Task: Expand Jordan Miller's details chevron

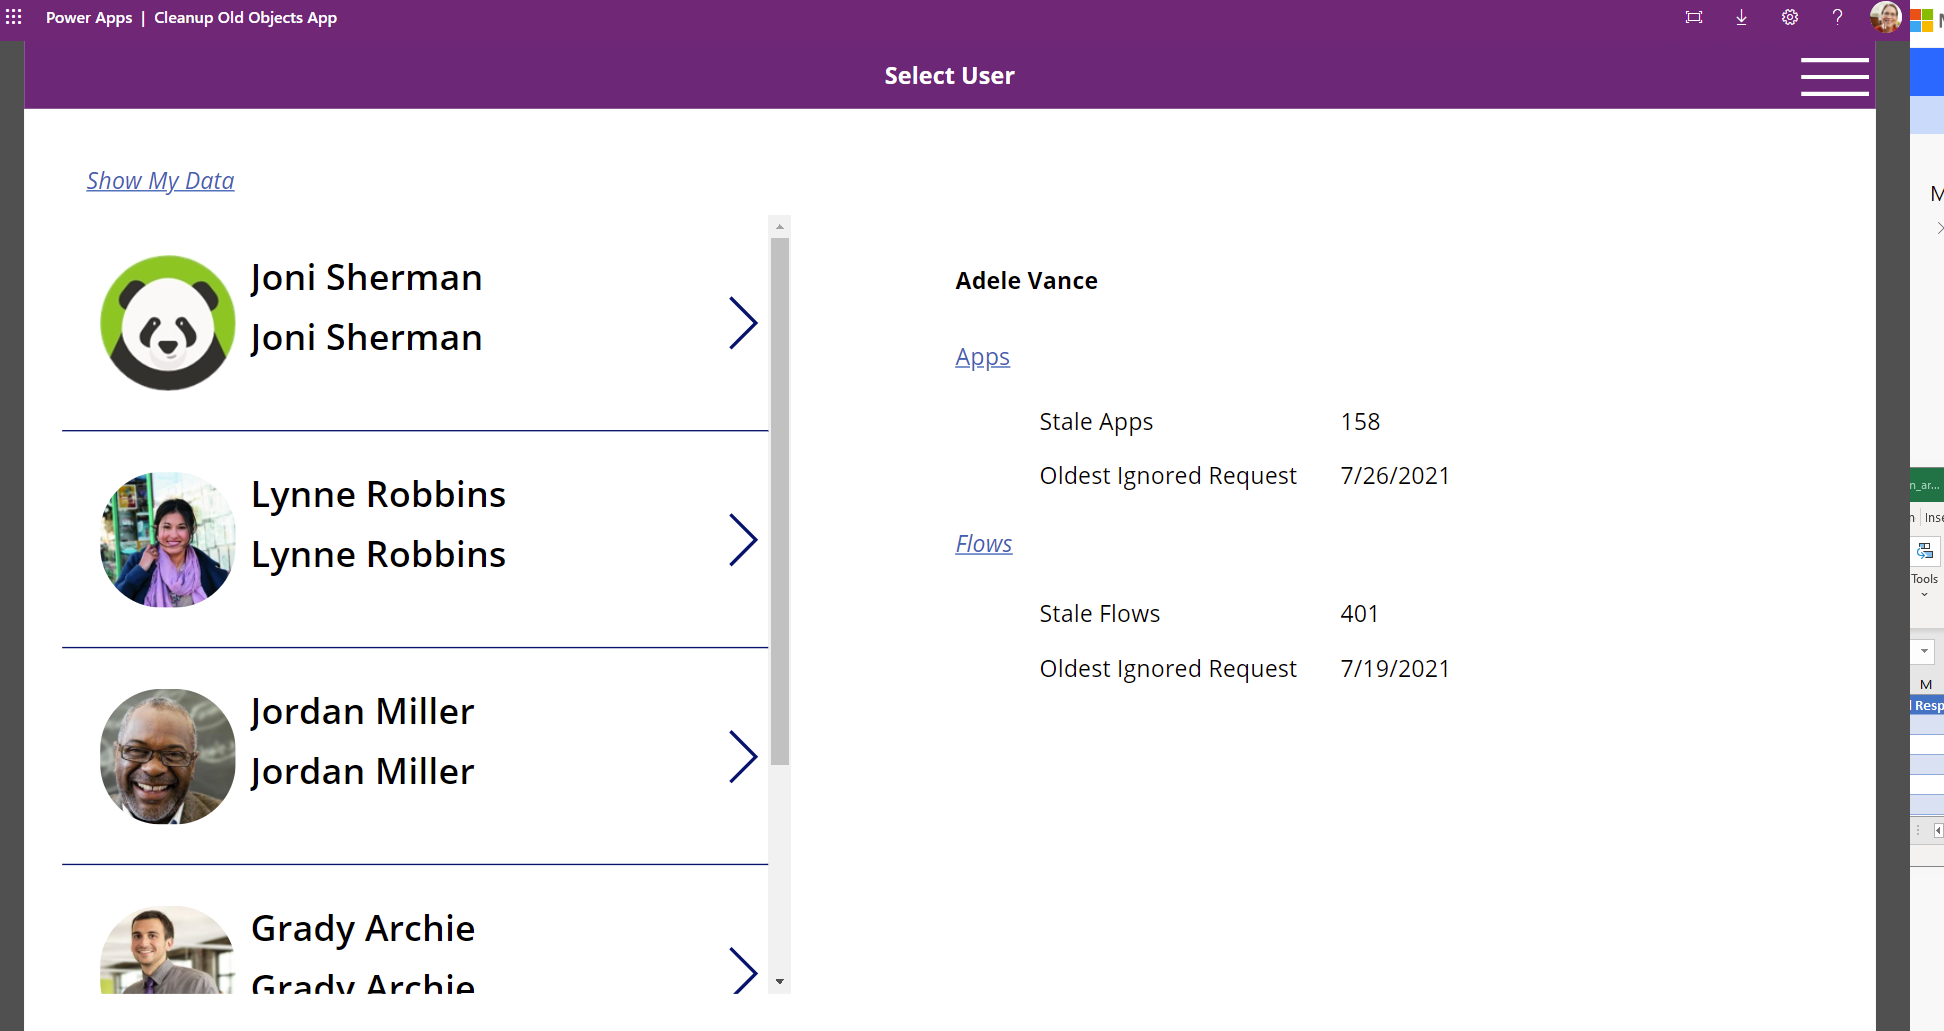Action: point(744,757)
